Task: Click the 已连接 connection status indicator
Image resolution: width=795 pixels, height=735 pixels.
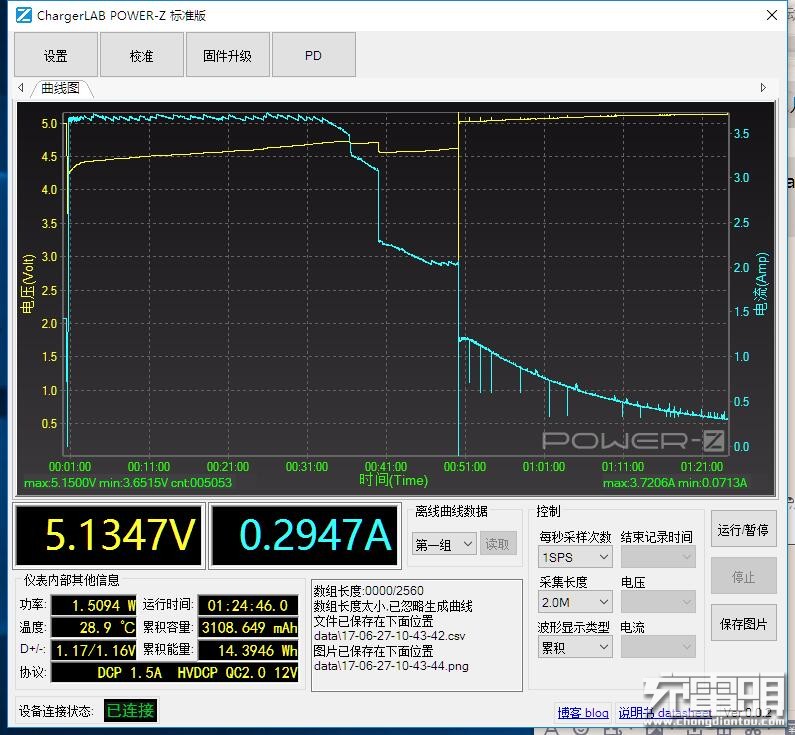Action: 130,711
